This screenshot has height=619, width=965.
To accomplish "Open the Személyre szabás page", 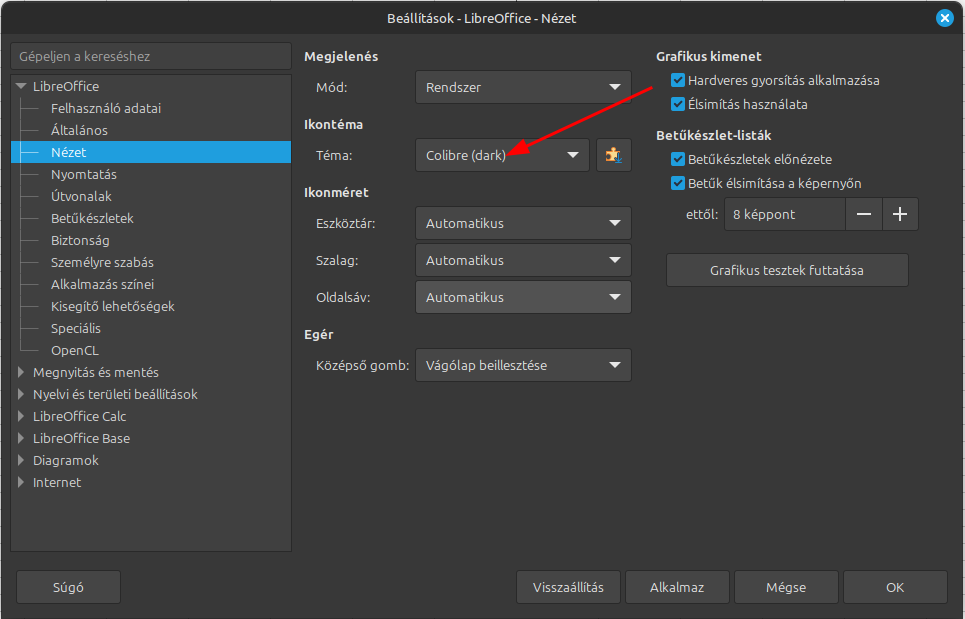I will 102,263.
